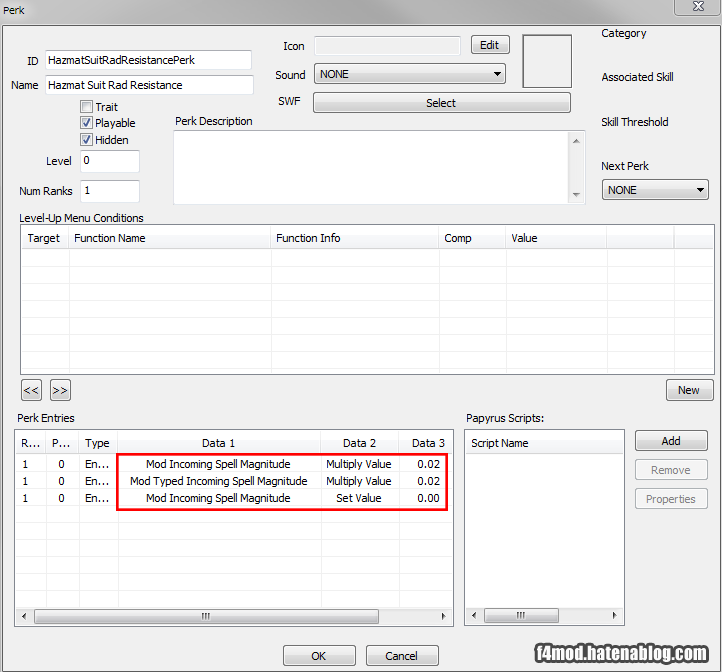The image size is (722, 672).
Task: Click the << move condition button
Action: (x=31, y=391)
